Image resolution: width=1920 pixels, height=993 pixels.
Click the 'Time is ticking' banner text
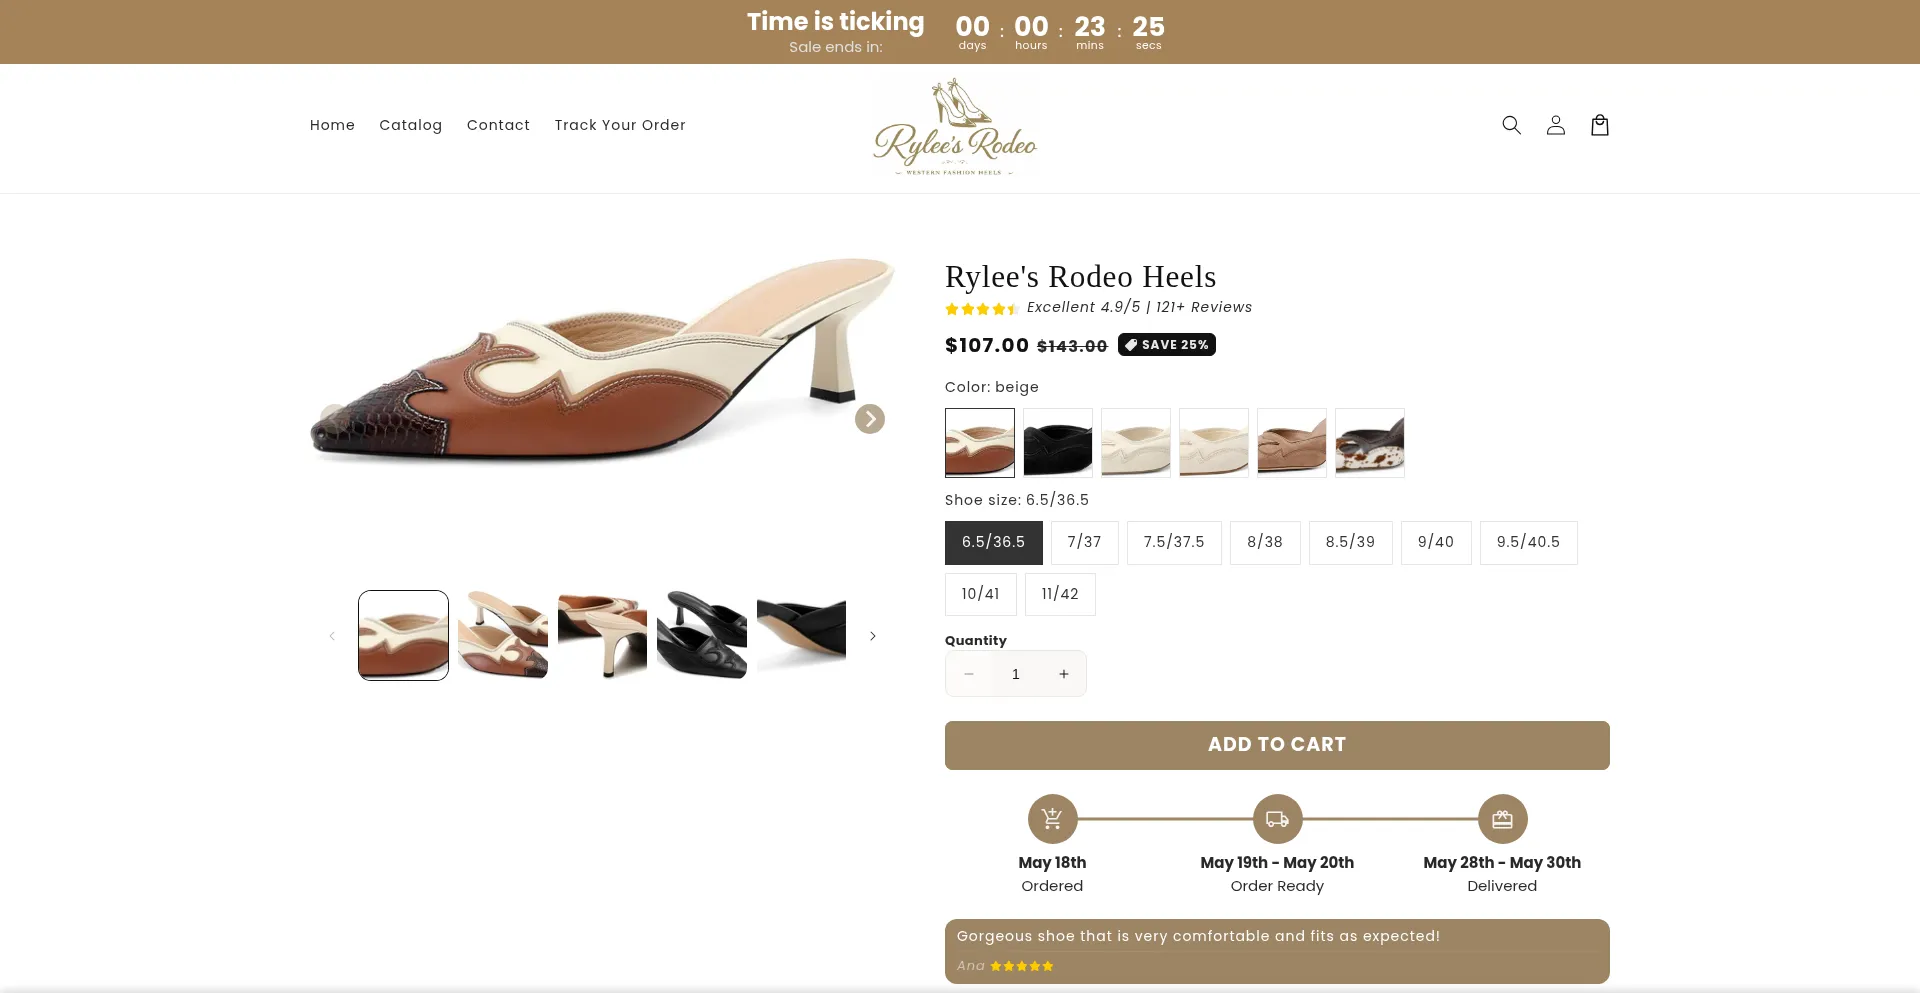(x=835, y=22)
